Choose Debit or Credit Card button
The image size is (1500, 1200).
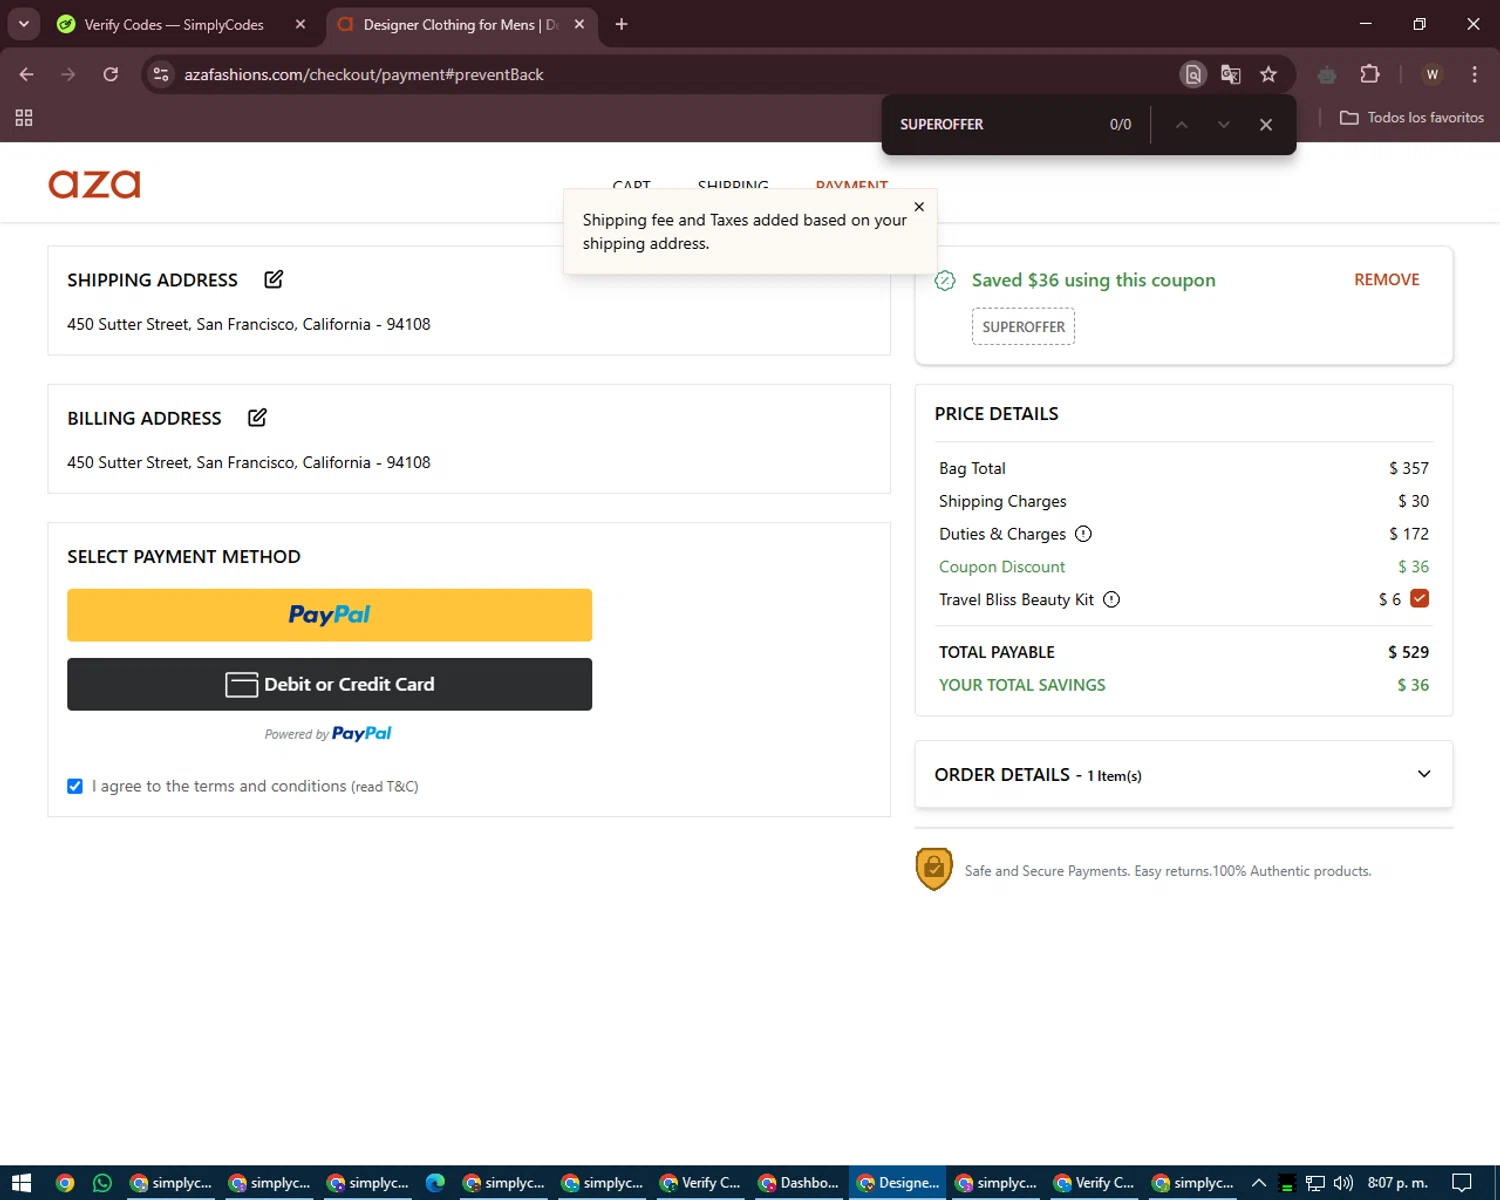point(329,684)
